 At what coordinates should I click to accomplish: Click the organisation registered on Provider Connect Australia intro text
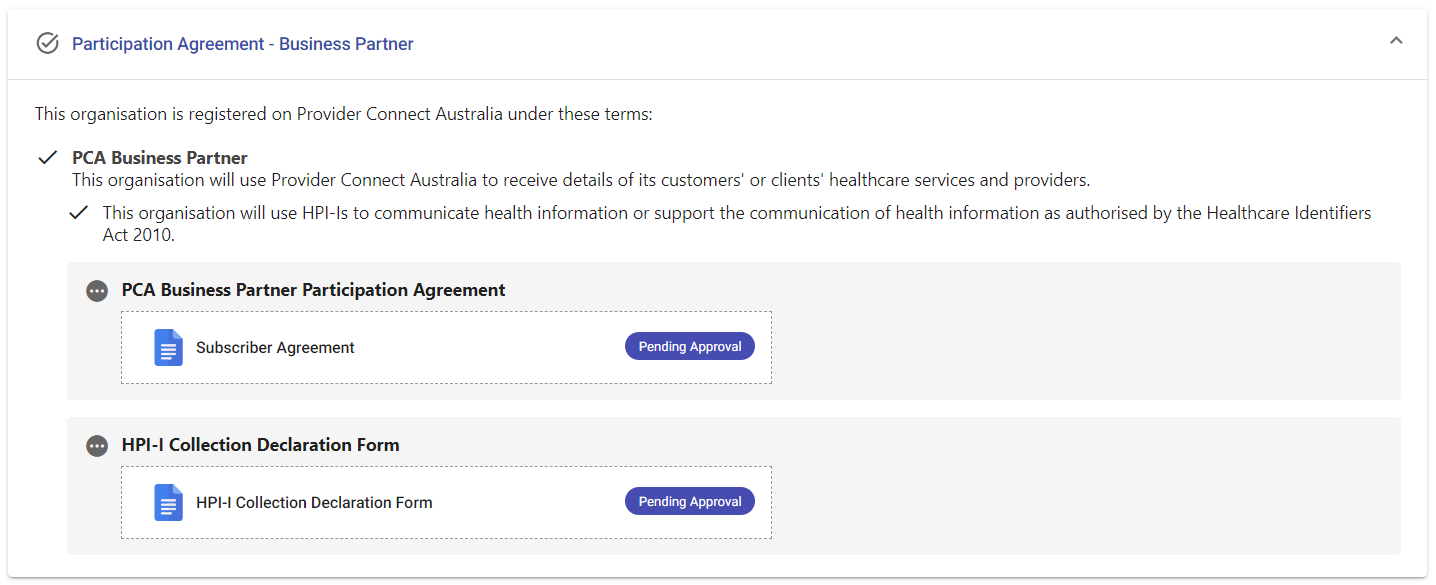(x=343, y=114)
